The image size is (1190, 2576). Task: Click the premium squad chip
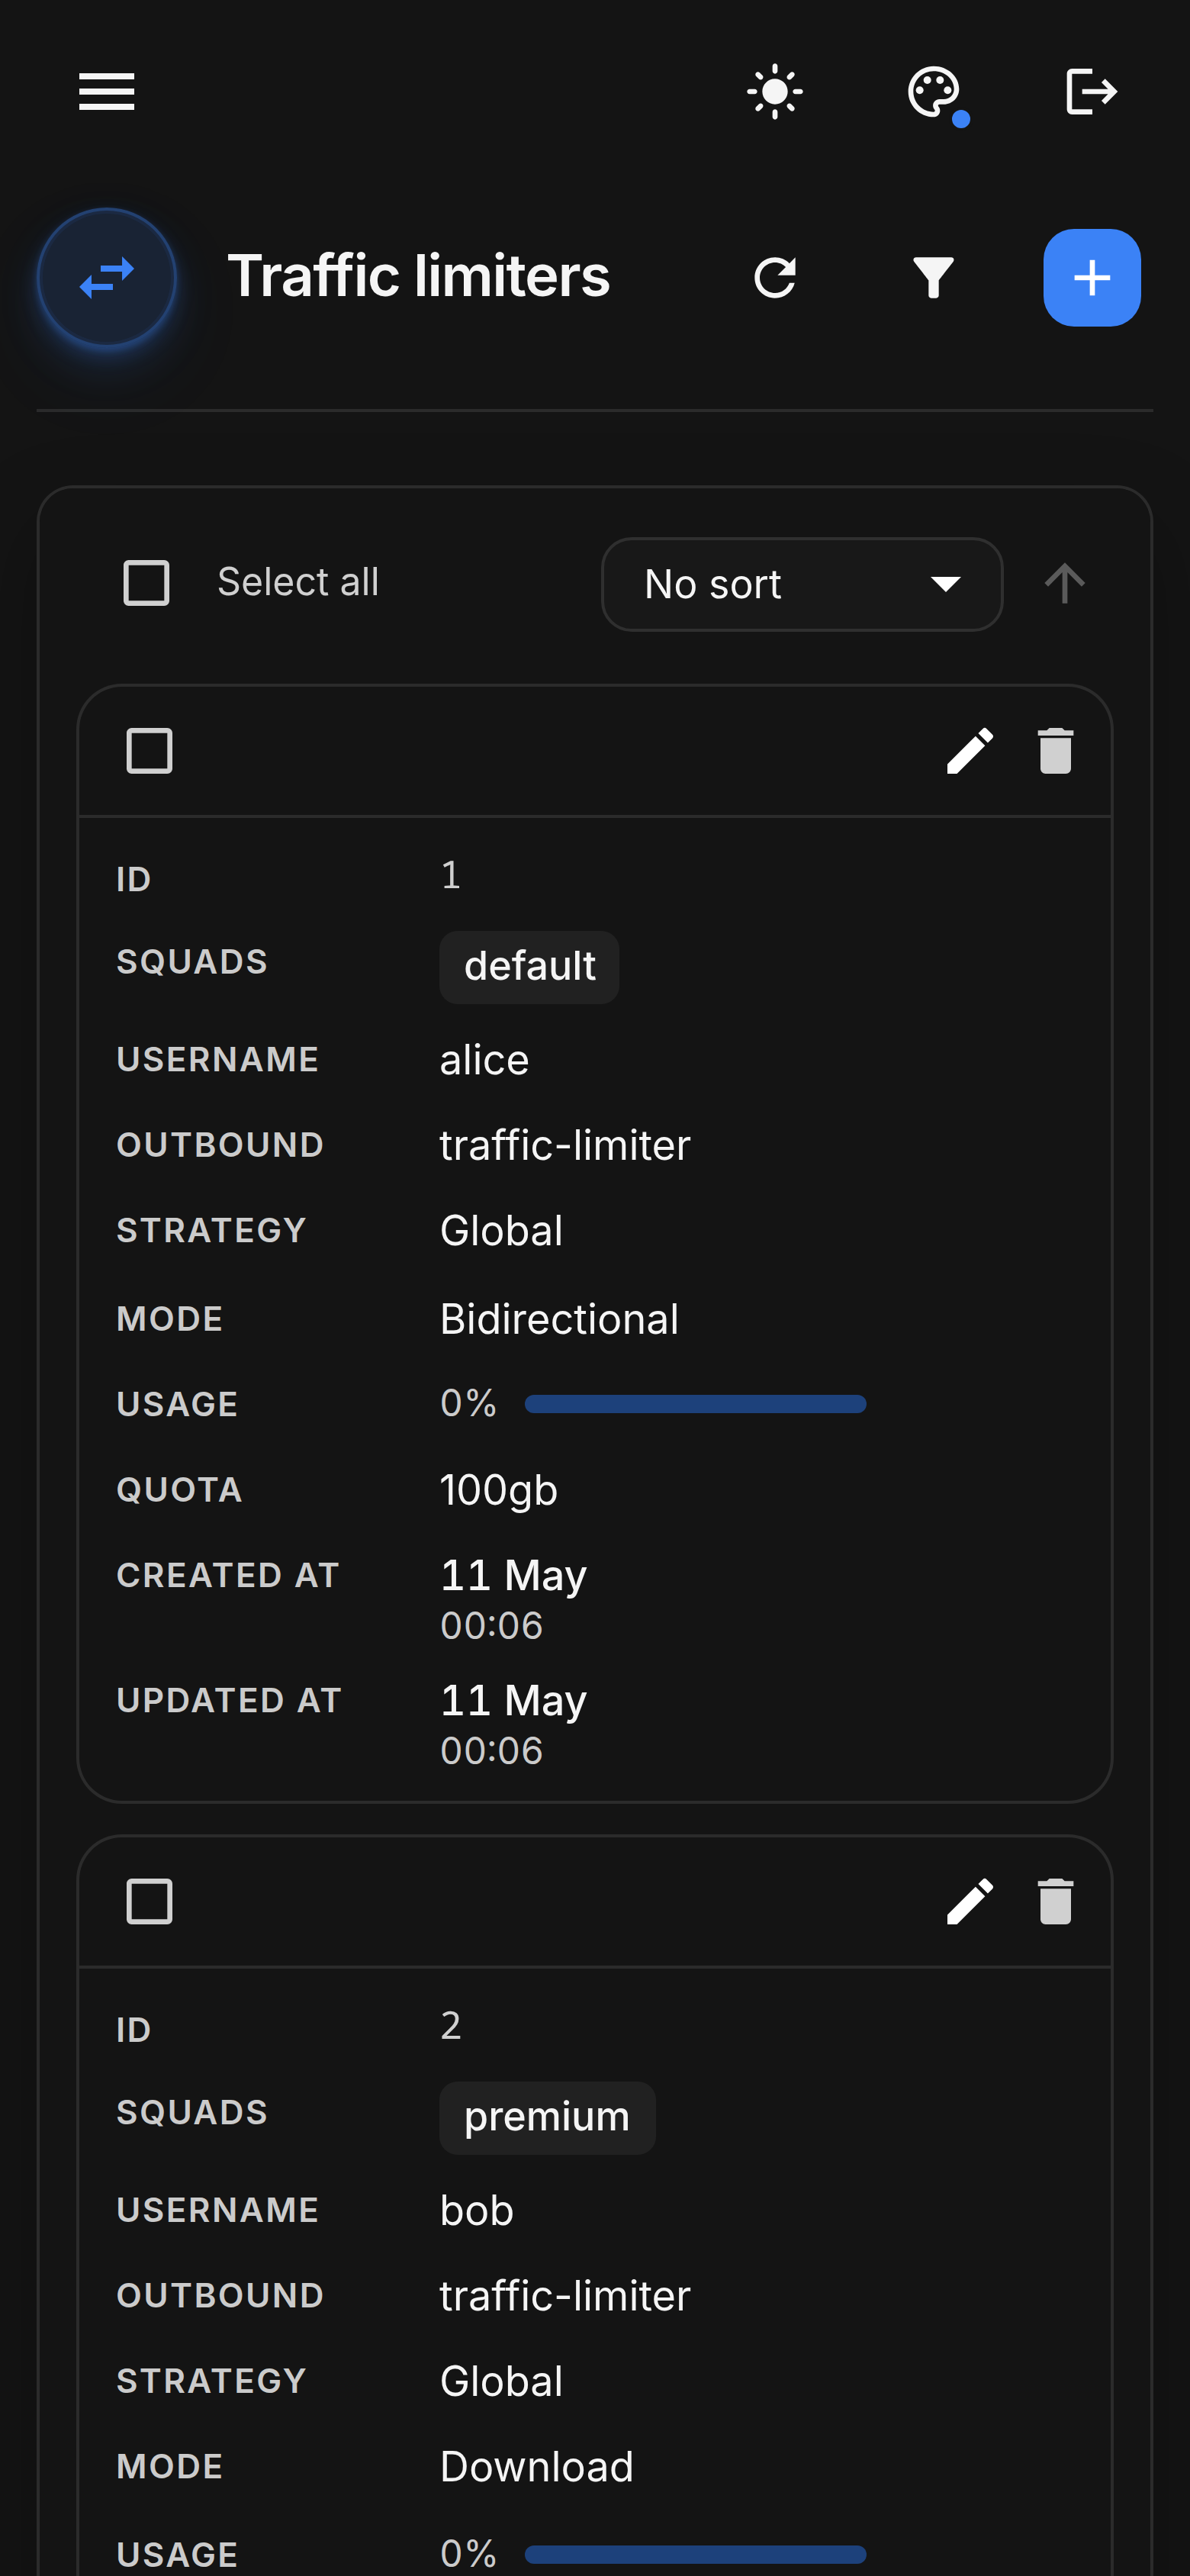547,2117
